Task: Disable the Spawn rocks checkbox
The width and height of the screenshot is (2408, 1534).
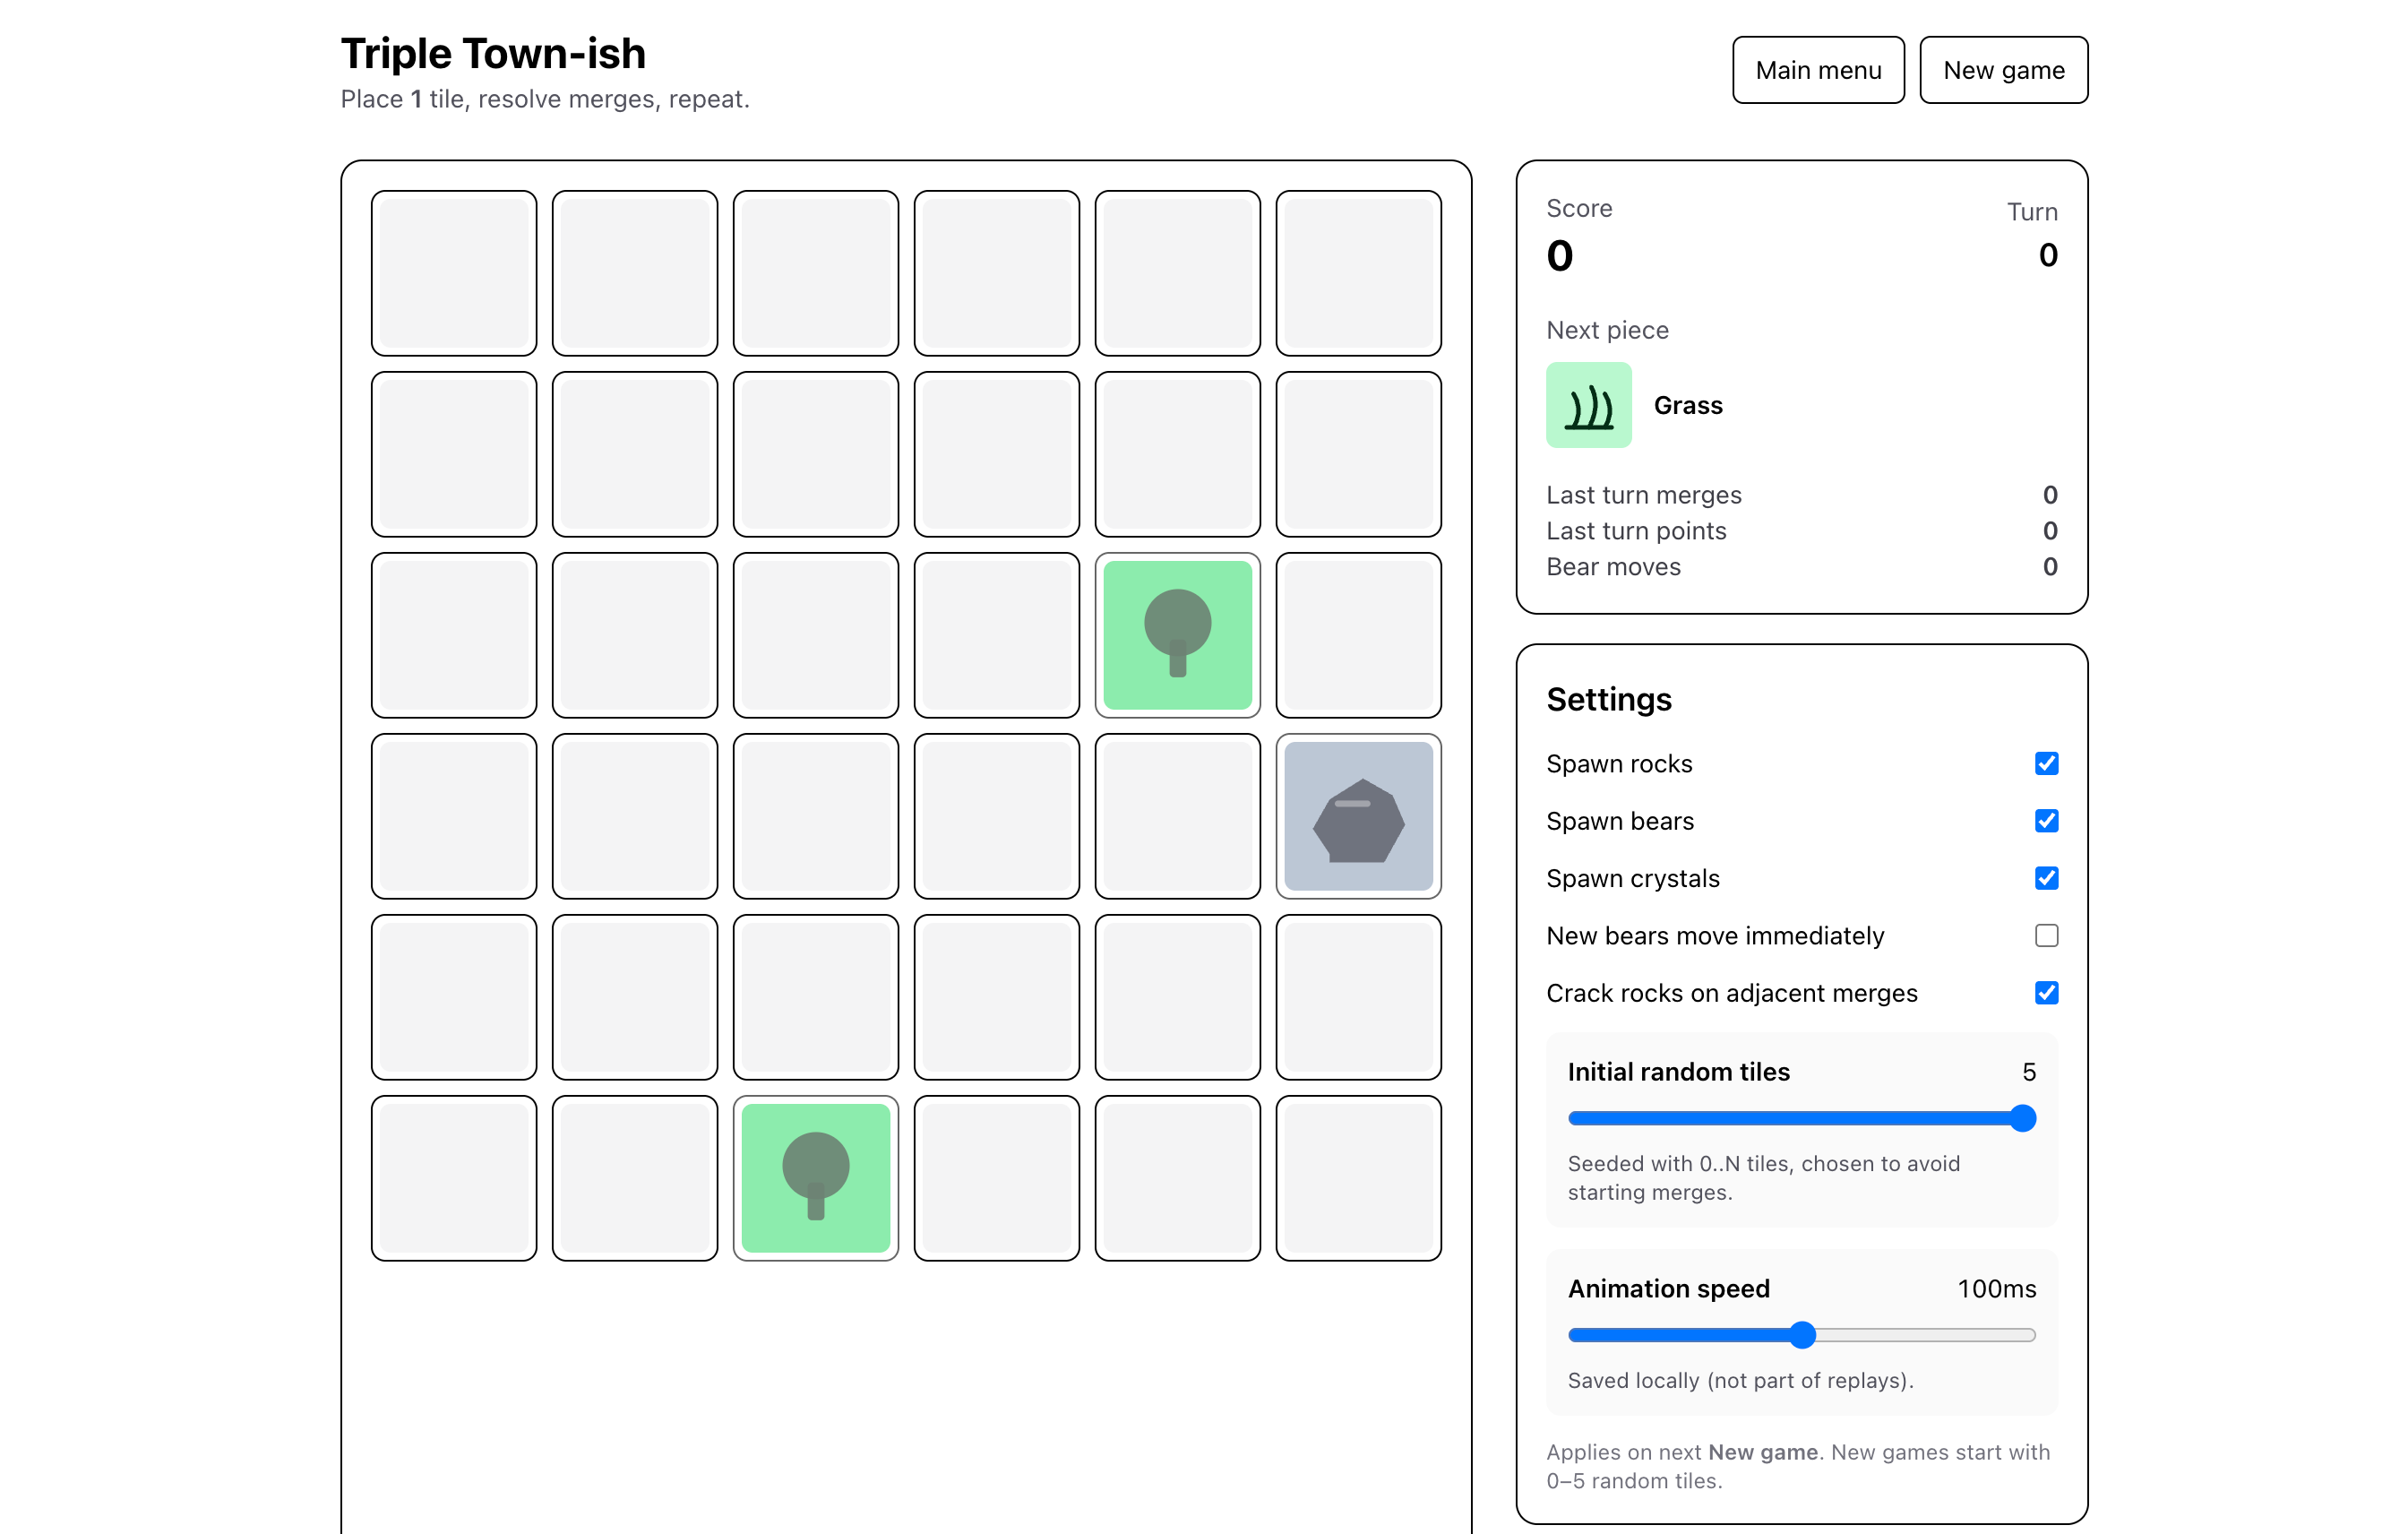Action: [2046, 764]
